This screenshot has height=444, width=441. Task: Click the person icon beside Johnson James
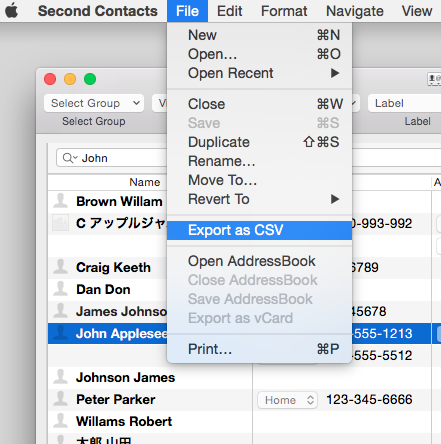pyautogui.click(x=60, y=377)
